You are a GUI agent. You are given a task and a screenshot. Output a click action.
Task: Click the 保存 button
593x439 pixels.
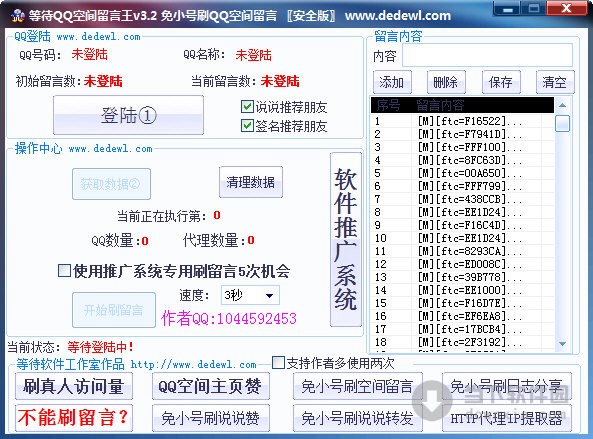[x=501, y=82]
